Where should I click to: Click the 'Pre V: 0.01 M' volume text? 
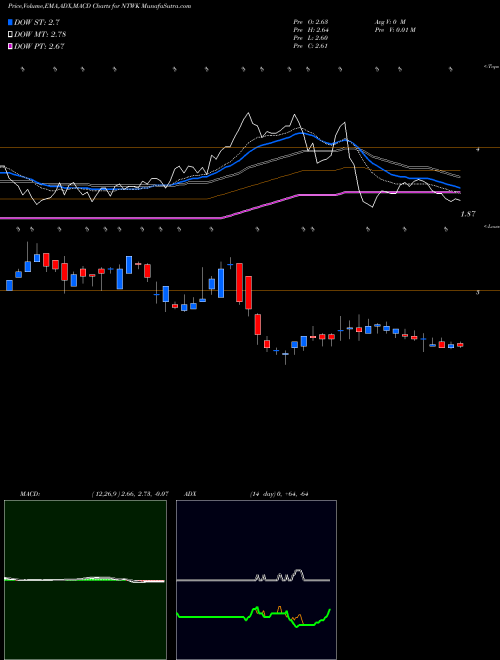pyautogui.click(x=395, y=30)
